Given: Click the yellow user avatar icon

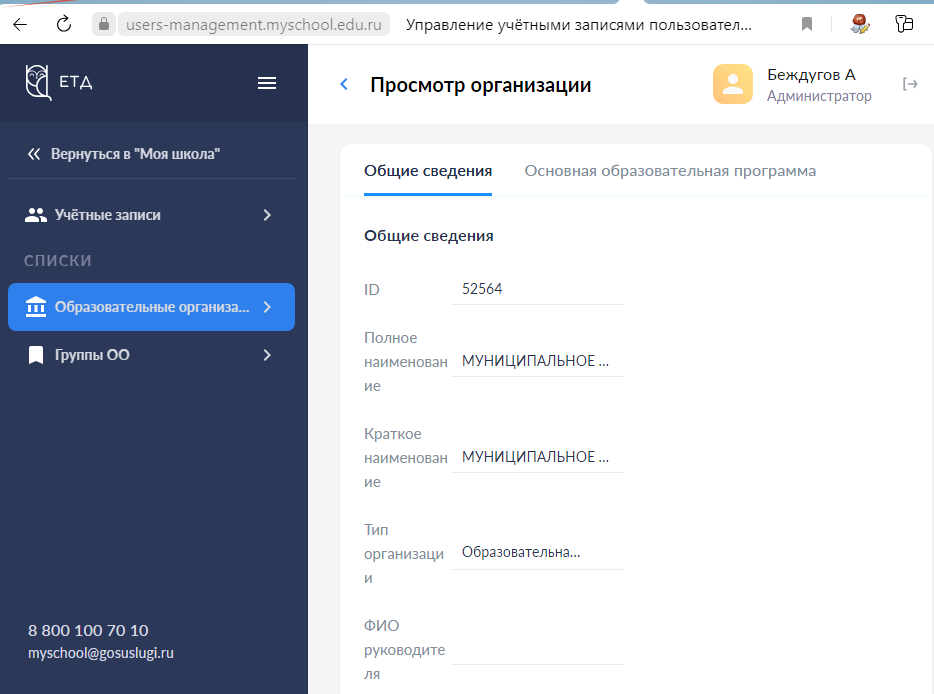Looking at the screenshot, I should [x=733, y=84].
